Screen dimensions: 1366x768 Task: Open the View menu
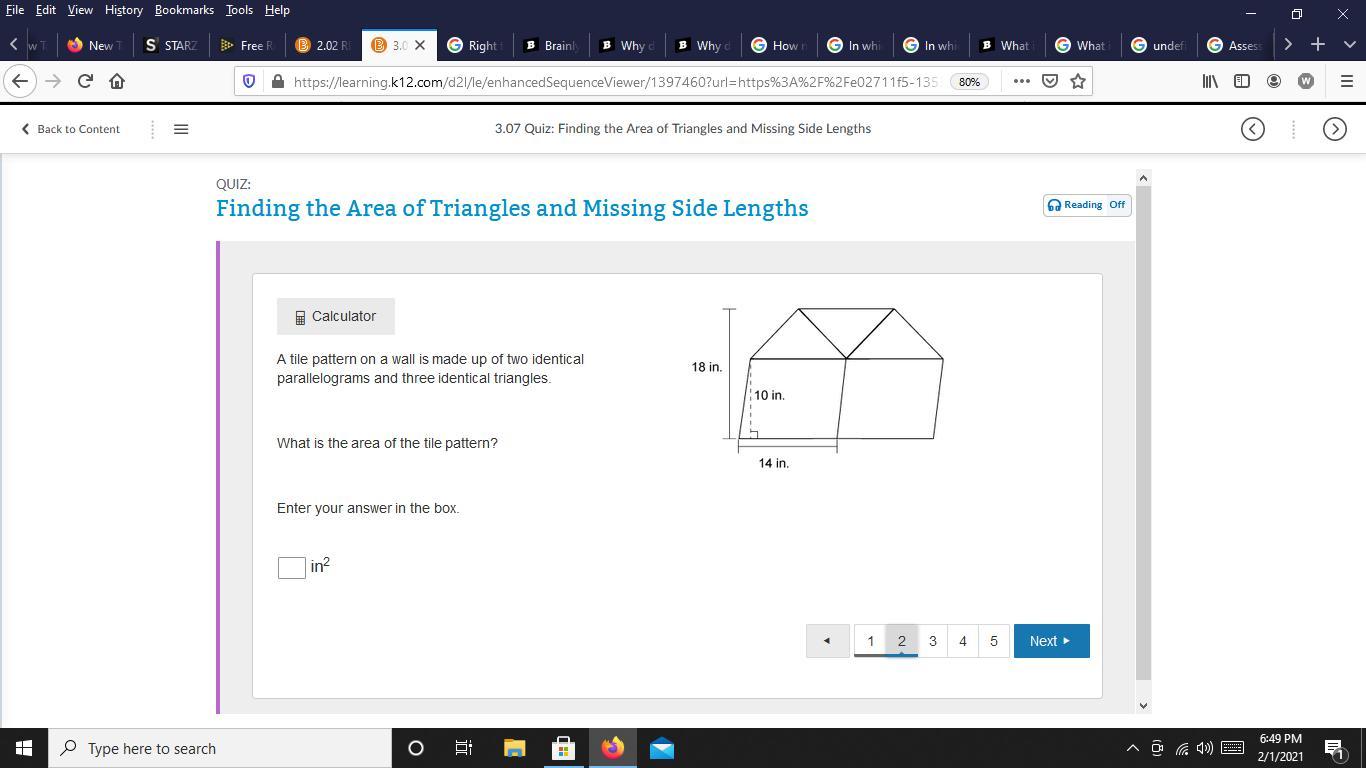pyautogui.click(x=80, y=10)
